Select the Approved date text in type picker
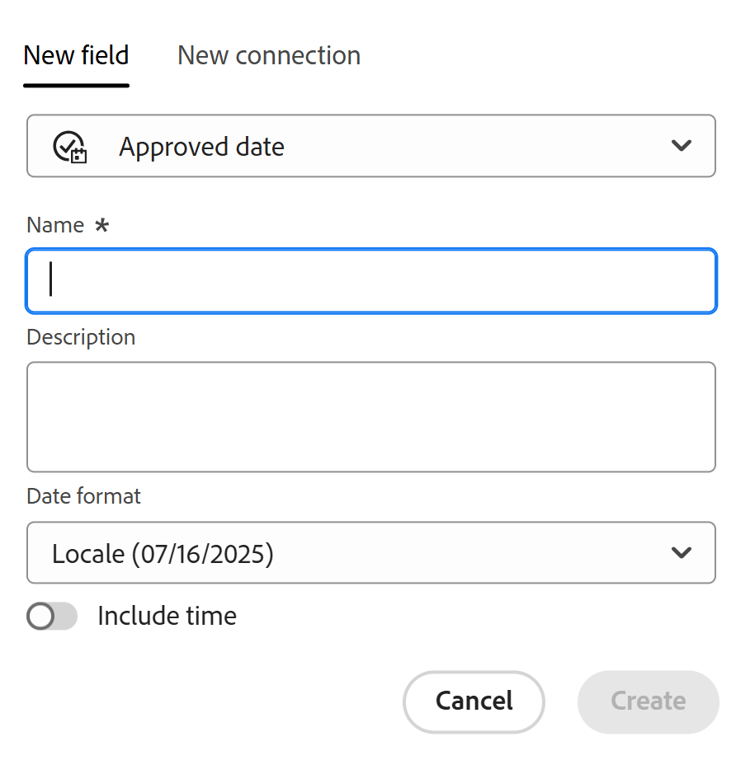 coord(202,147)
